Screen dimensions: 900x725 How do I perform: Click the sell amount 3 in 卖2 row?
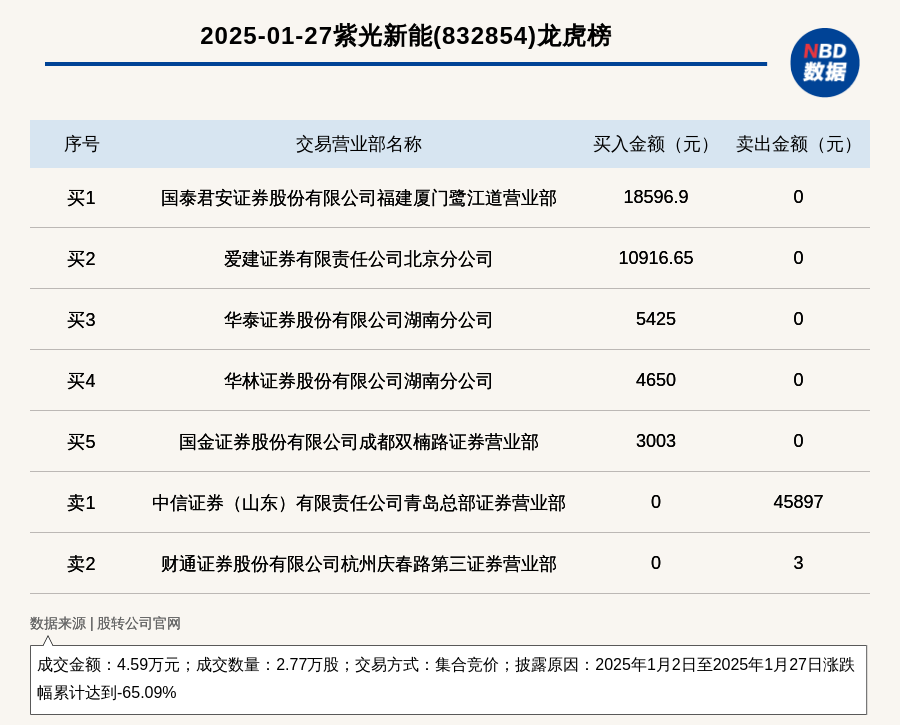coord(798,563)
